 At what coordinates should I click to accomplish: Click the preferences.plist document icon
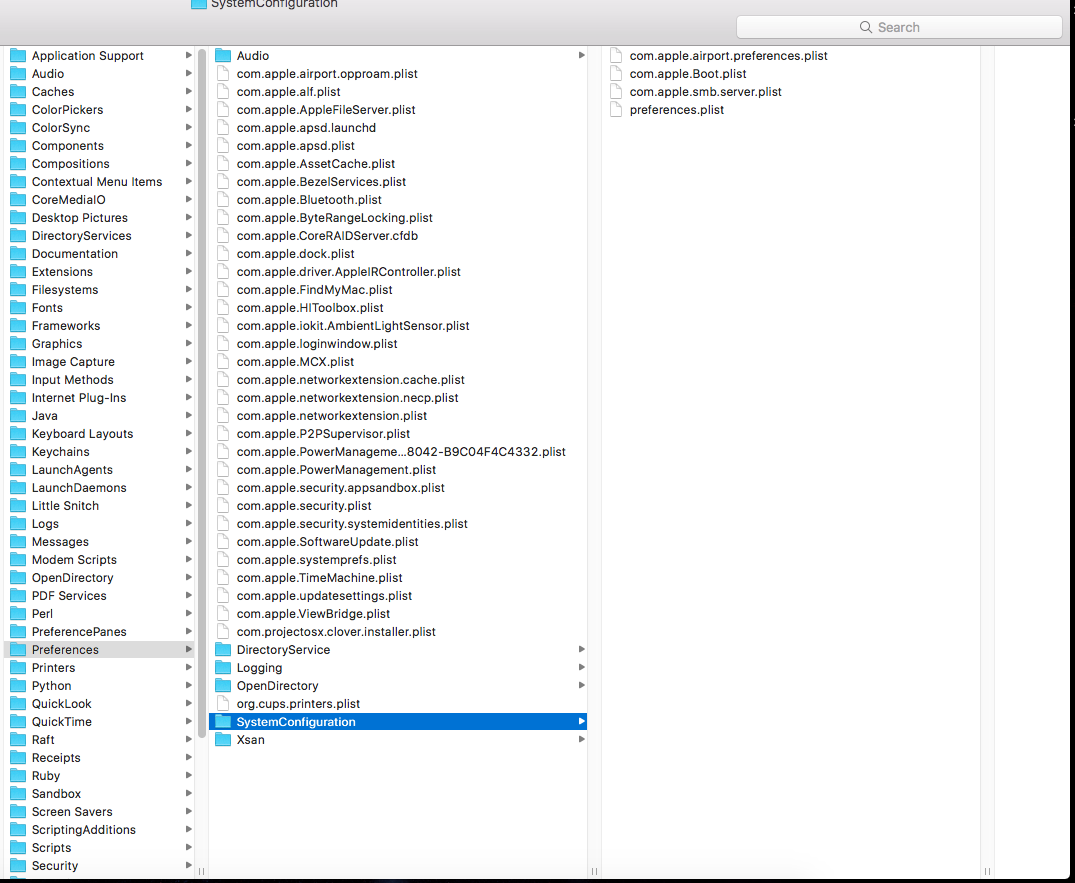616,110
